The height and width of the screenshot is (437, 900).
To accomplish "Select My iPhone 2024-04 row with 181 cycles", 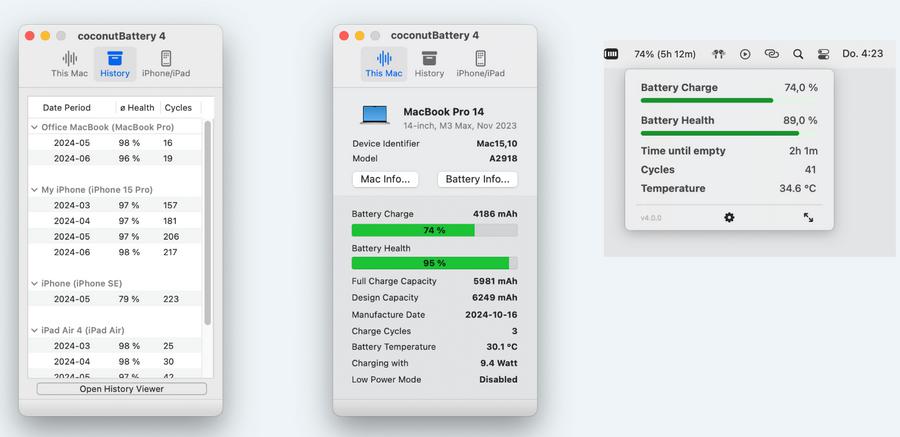I will coord(115,221).
